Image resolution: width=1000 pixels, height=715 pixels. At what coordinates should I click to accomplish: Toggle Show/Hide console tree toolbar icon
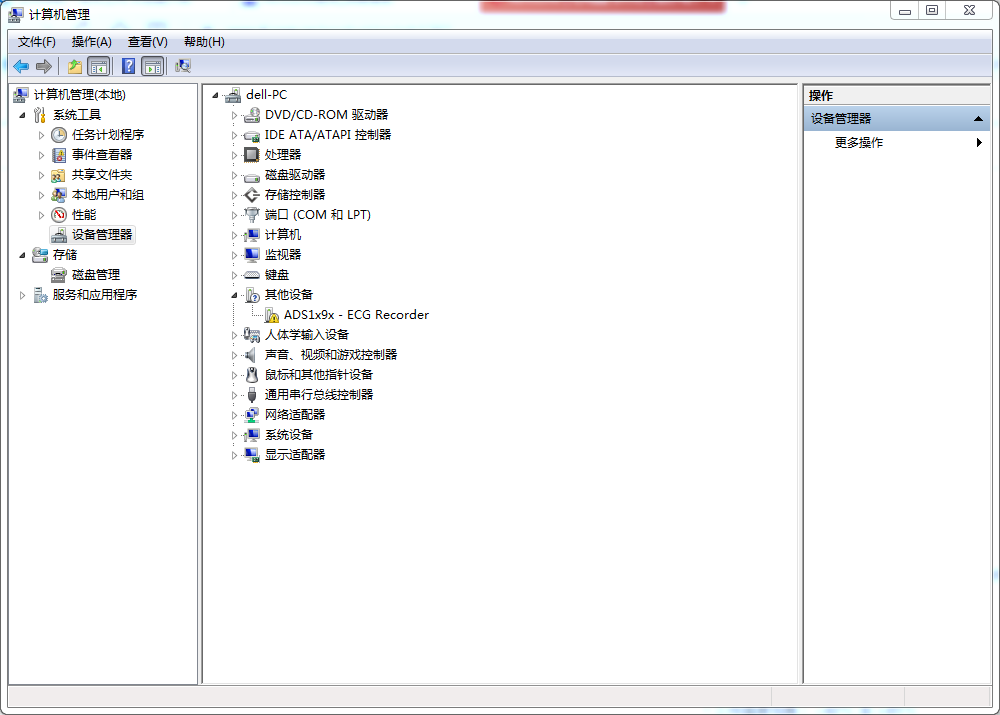[x=99, y=66]
